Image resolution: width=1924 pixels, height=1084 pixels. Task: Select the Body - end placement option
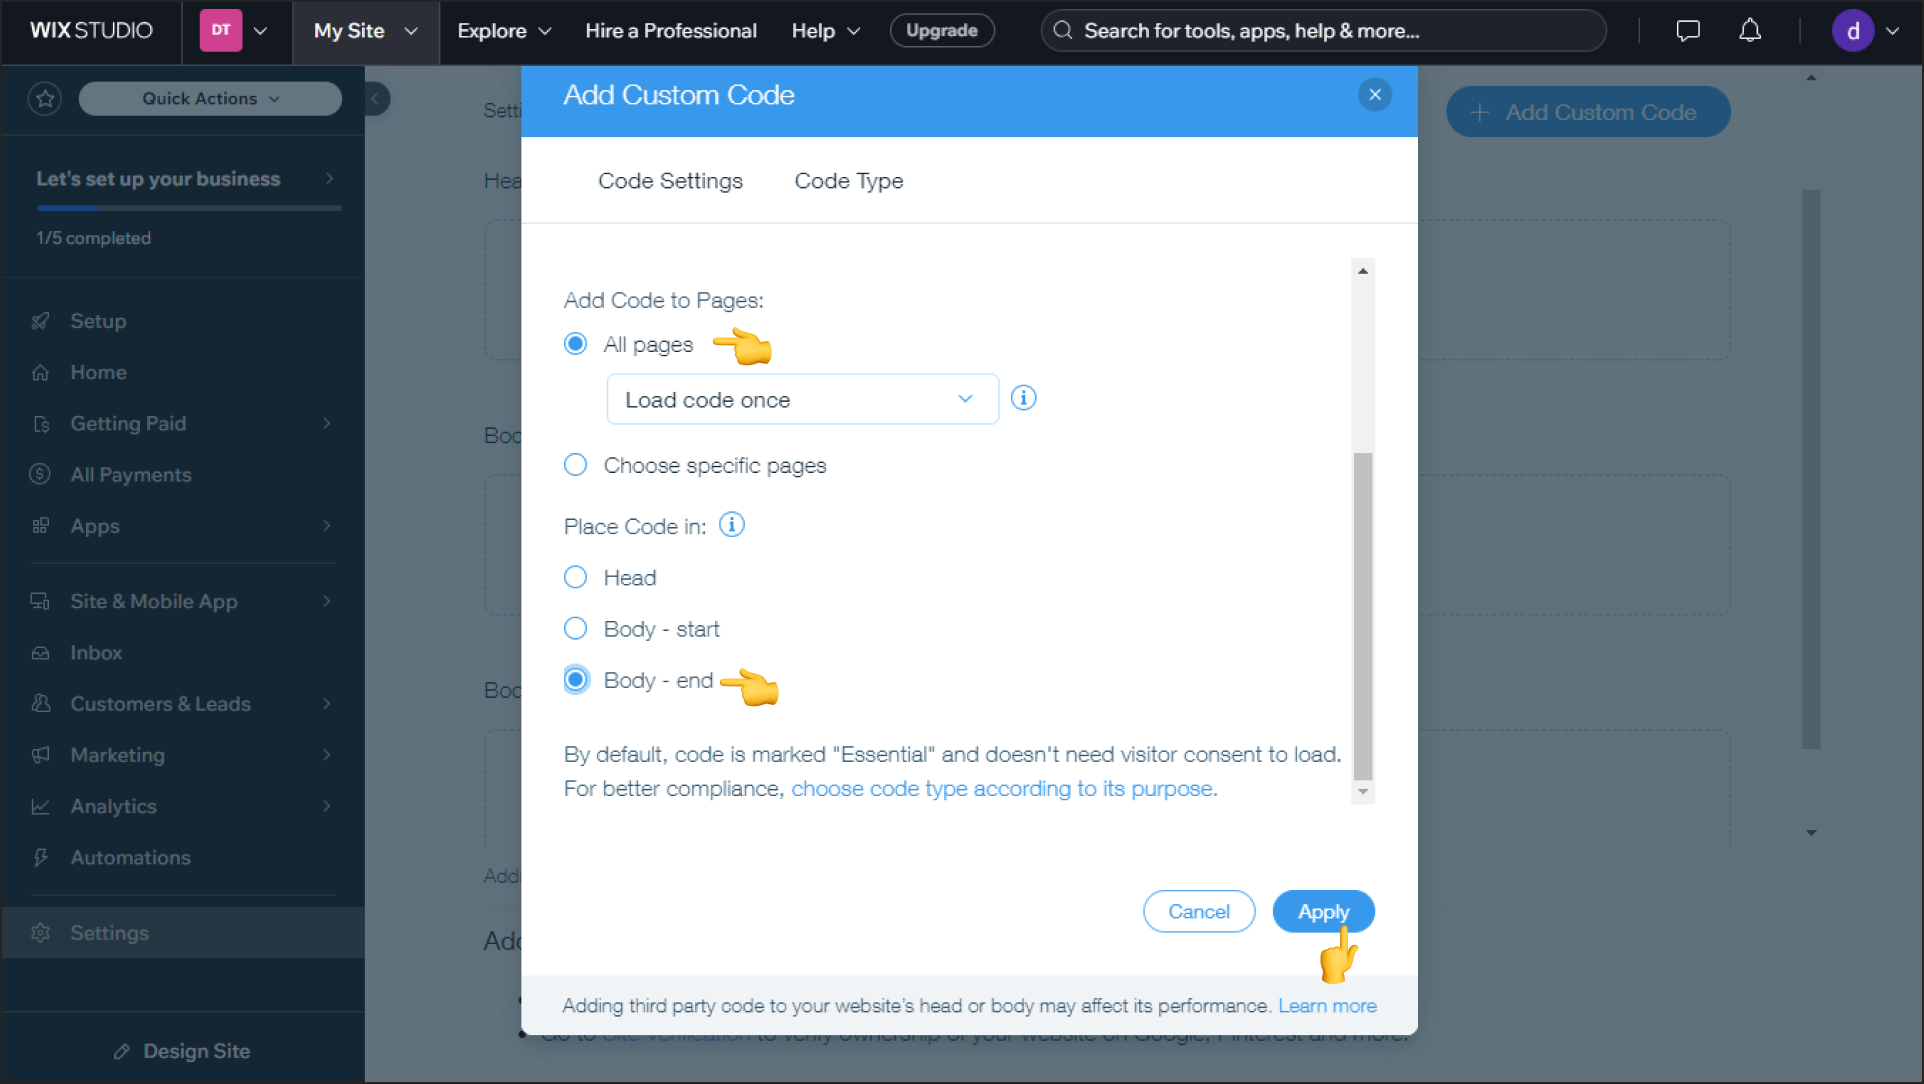pyautogui.click(x=577, y=678)
